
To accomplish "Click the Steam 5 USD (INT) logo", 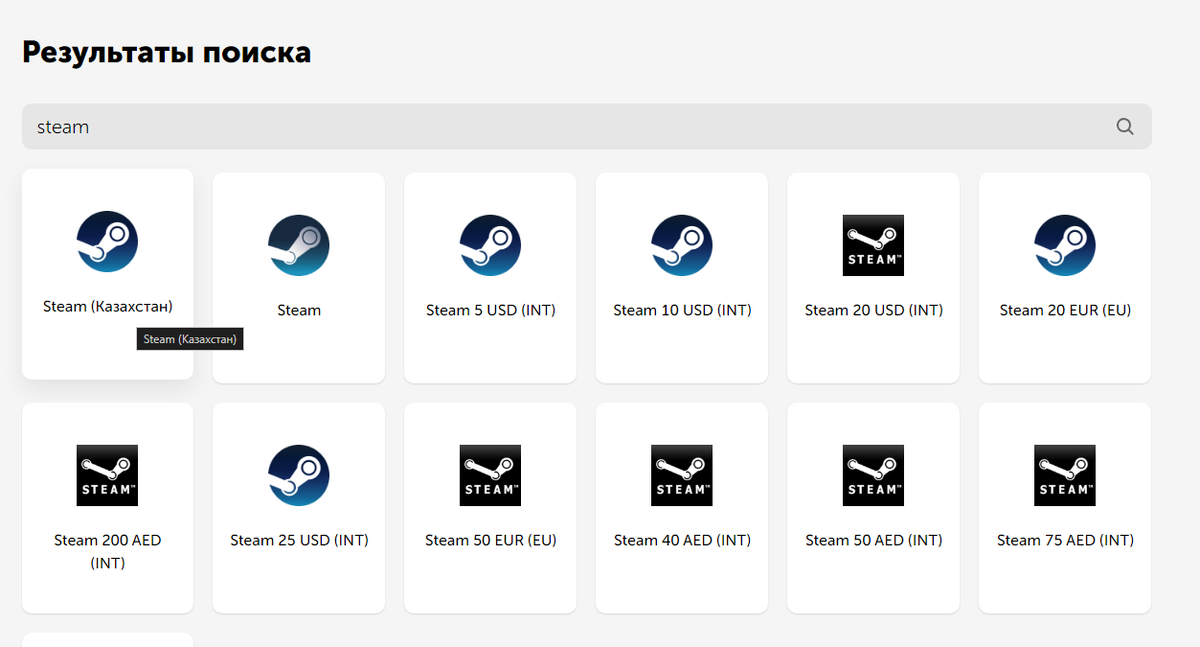I will [490, 246].
